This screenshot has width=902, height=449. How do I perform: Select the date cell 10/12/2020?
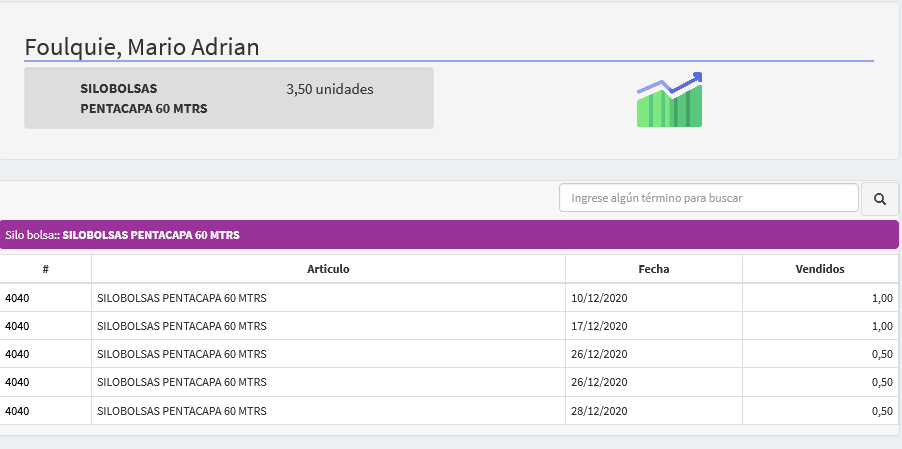tap(598, 298)
